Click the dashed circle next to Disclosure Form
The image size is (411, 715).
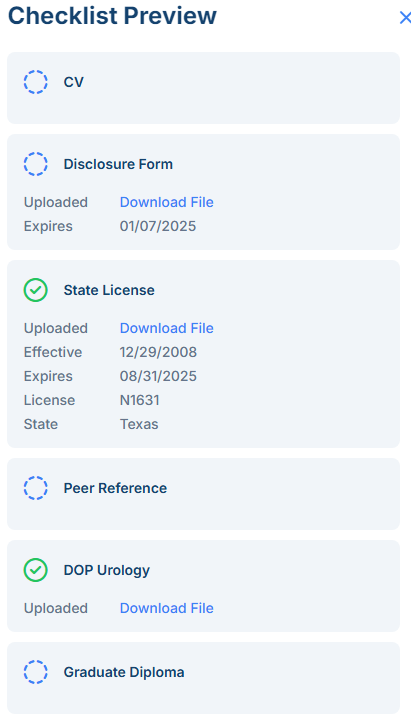tap(36, 164)
